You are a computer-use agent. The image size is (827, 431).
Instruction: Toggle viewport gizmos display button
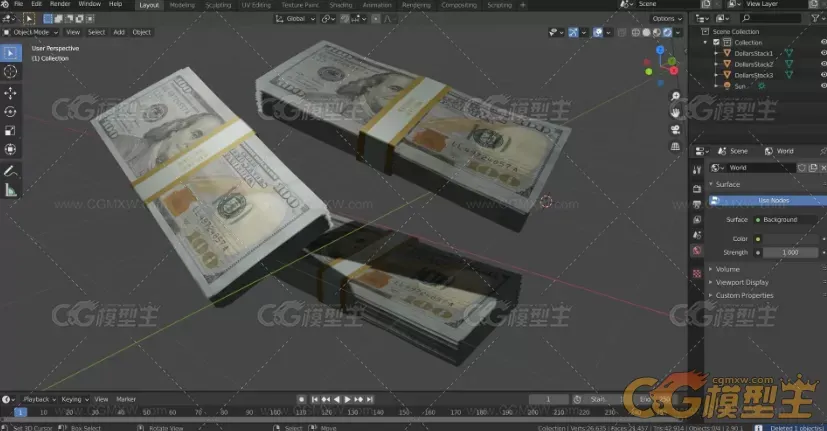click(573, 33)
